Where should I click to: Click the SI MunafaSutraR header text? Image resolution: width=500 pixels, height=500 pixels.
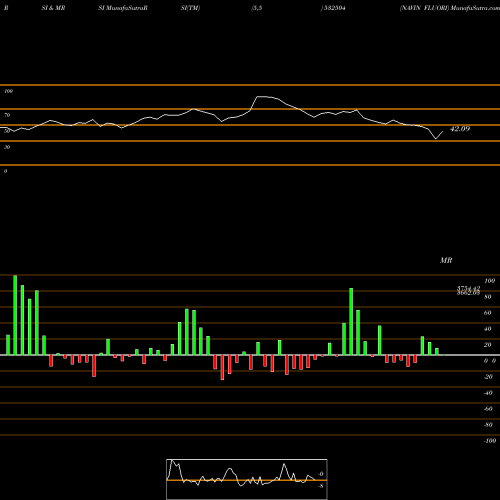click(x=123, y=8)
